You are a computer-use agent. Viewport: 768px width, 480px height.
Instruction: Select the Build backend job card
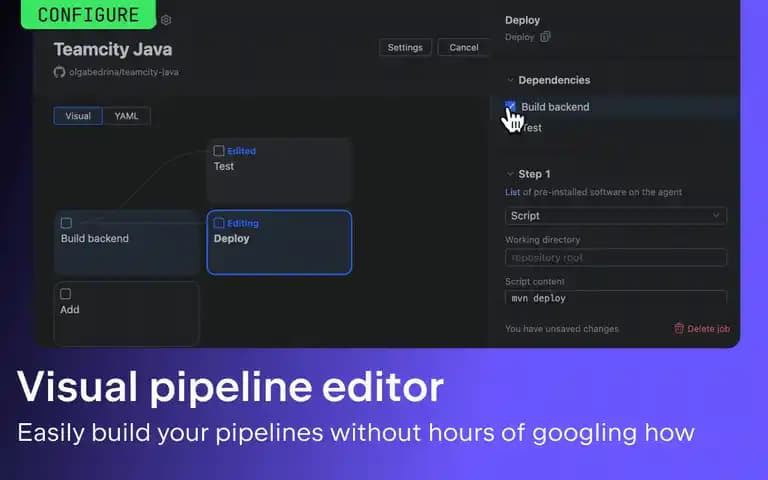pos(127,242)
